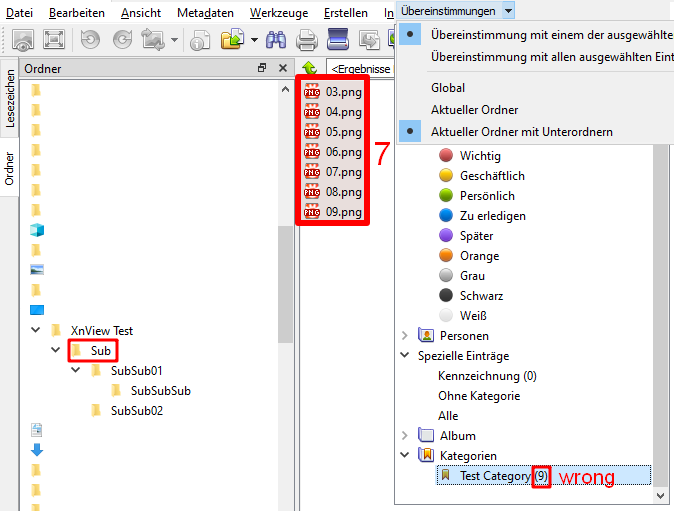Open search with the binoculars icon
Viewport: 674px width, 511px height.
(276, 40)
